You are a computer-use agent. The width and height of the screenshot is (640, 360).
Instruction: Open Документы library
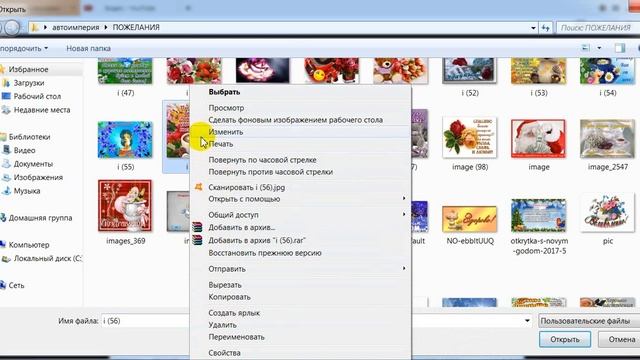click(33, 164)
